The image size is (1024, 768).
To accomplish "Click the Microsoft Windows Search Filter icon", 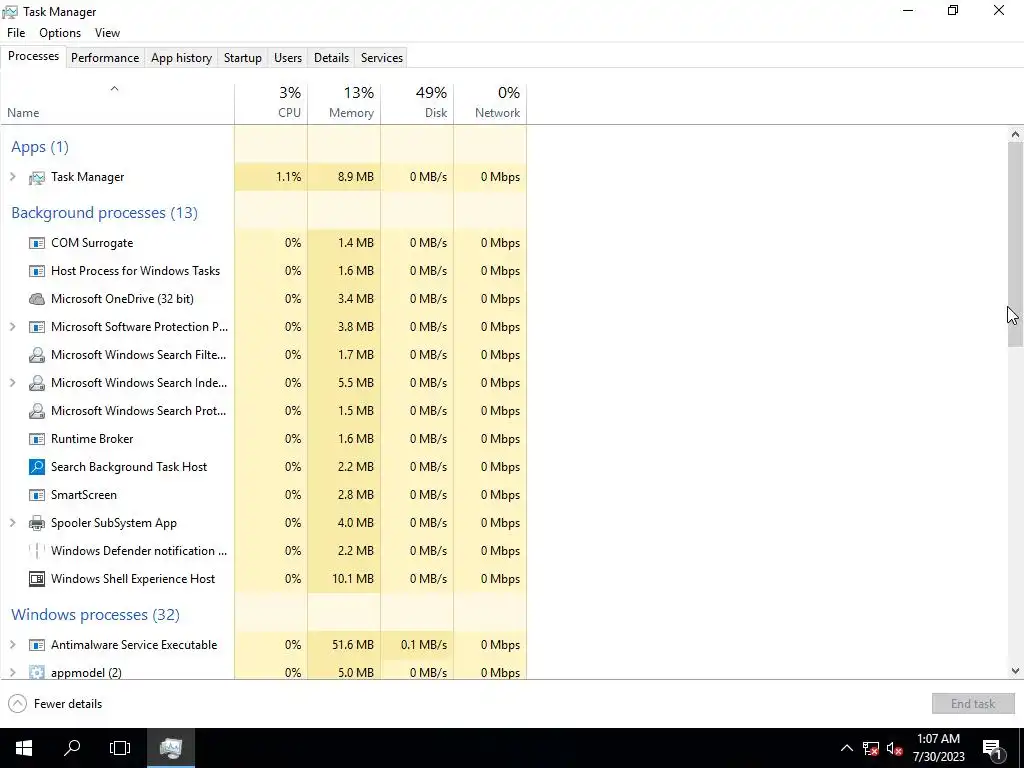I will point(37,355).
